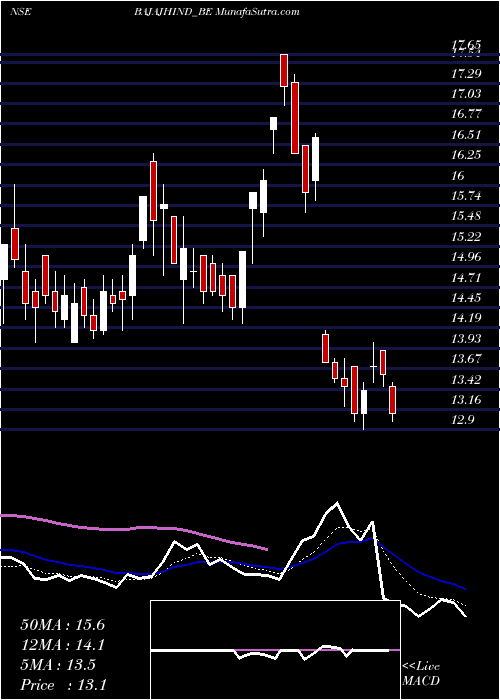This screenshot has height=700, width=500.
Task: Click the highest red candlestick near 17.65
Action: click(284, 70)
